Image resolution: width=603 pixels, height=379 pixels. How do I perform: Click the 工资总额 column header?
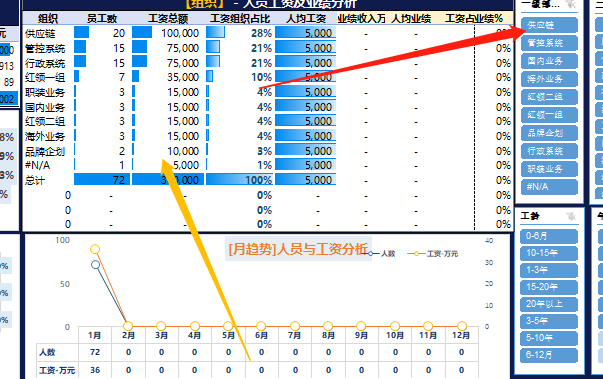tap(168, 18)
